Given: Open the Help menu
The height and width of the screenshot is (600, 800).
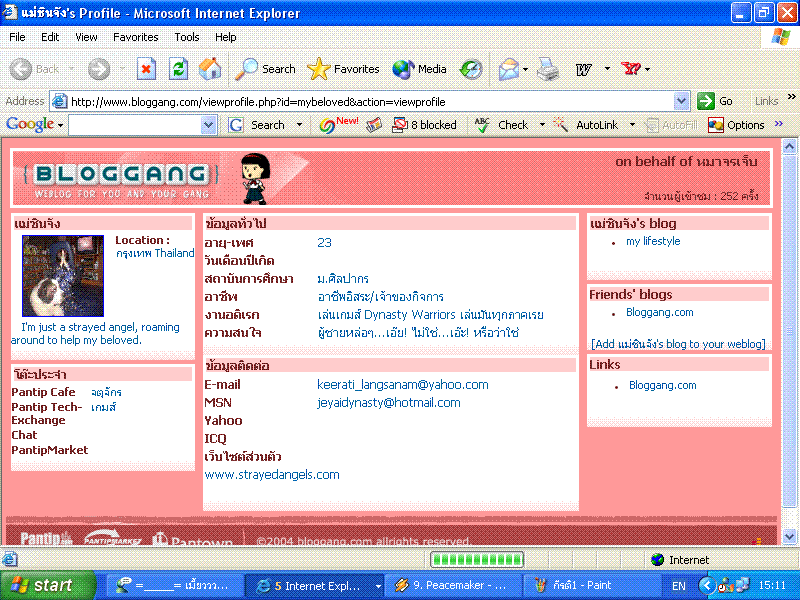Looking at the screenshot, I should click(x=225, y=37).
